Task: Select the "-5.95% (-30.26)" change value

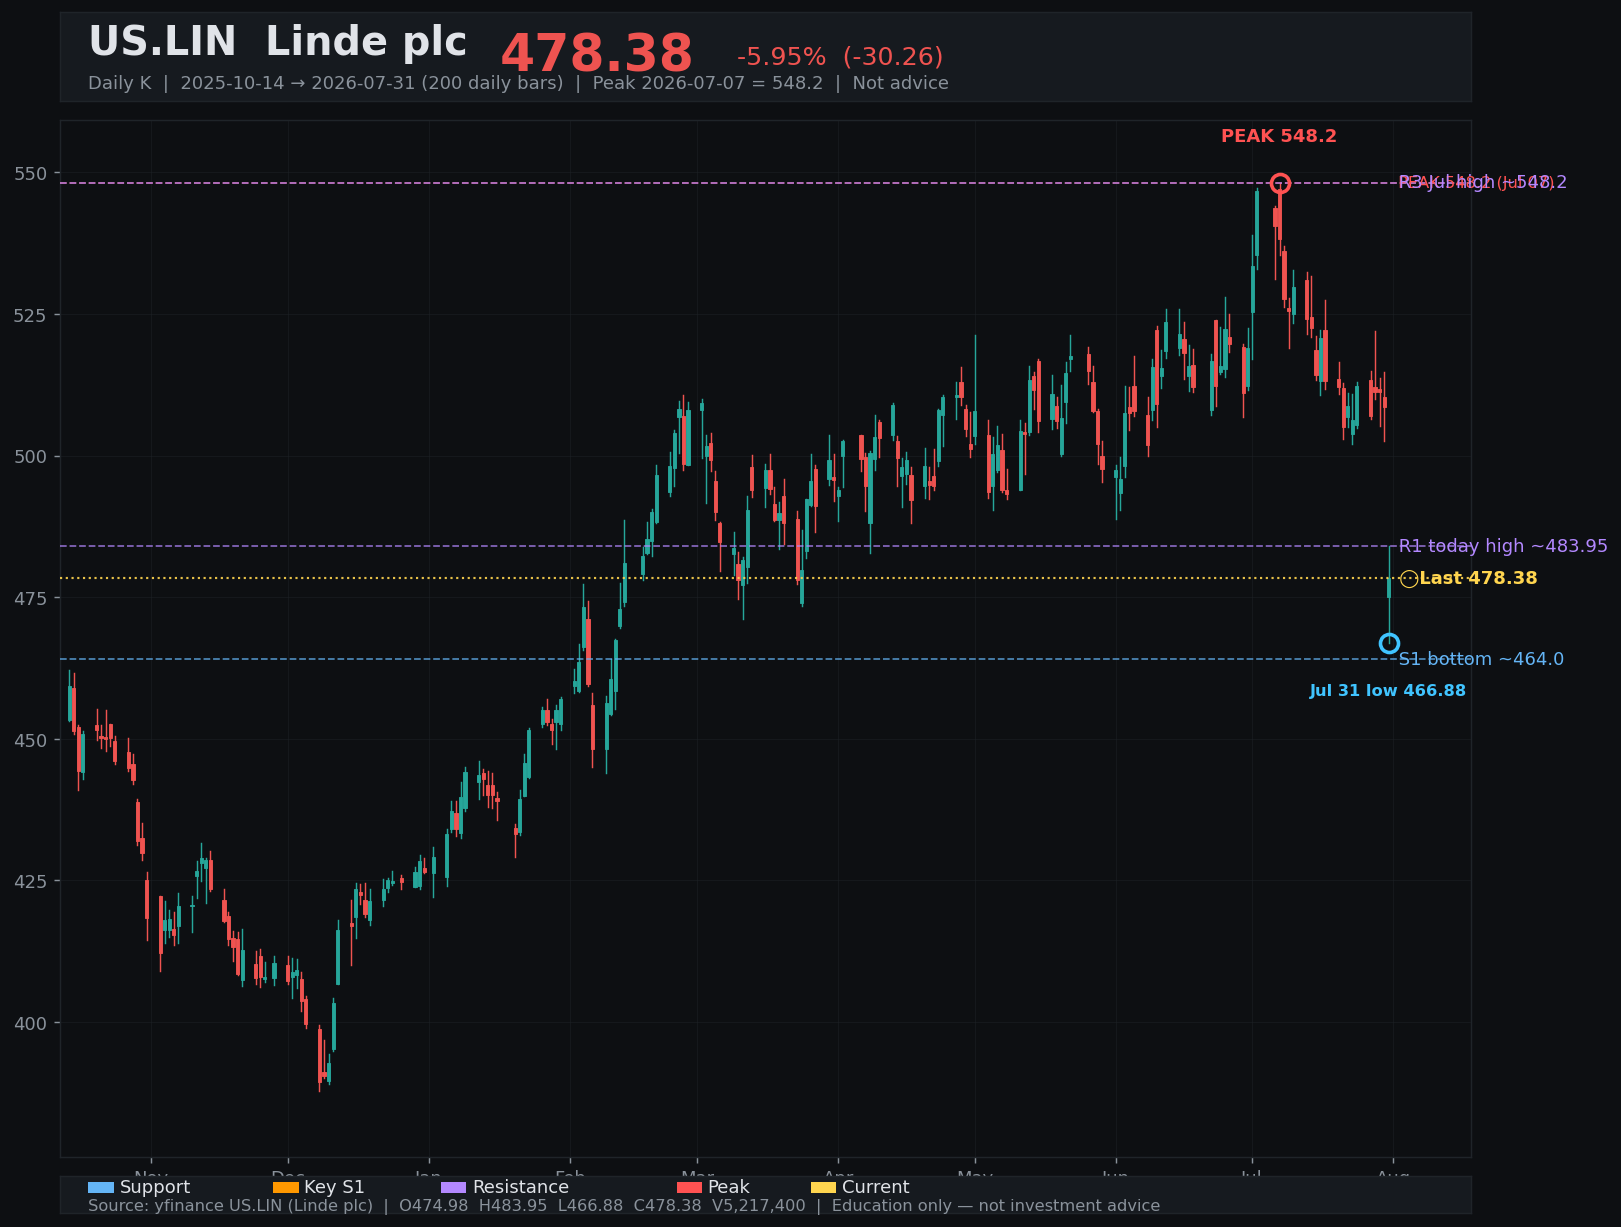Action: [840, 57]
